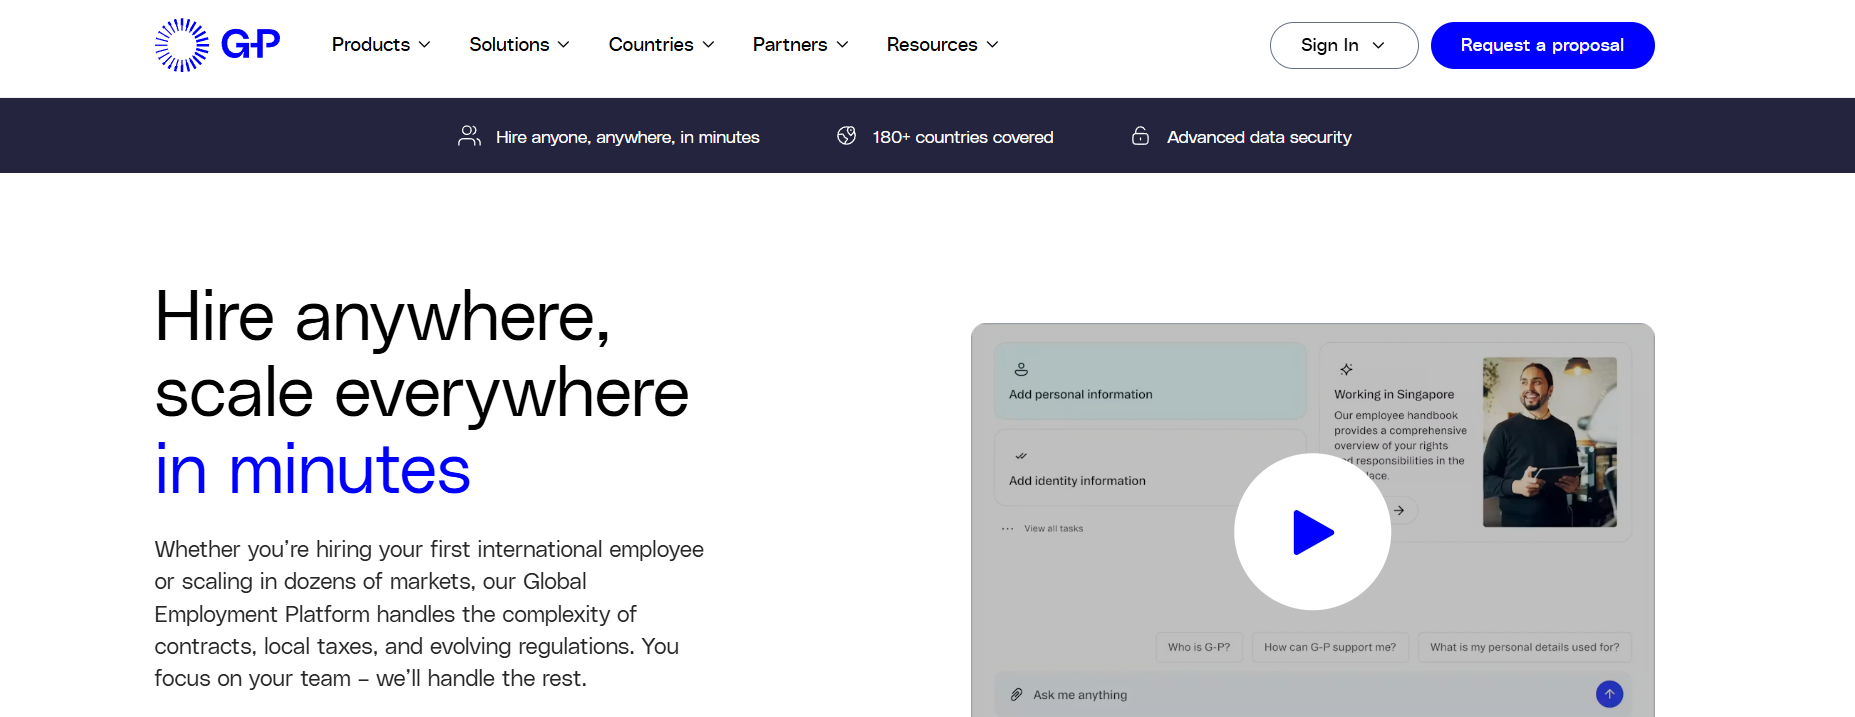Click the Request a proposal button
Image resolution: width=1855 pixels, height=717 pixels.
[1542, 45]
